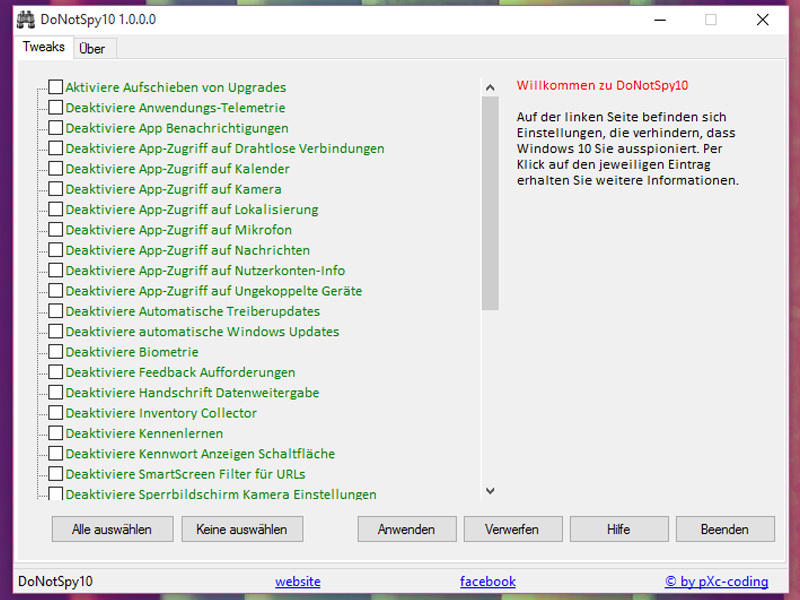The height and width of the screenshot is (600, 800).
Task: Open Hilfe button
Action: [x=619, y=529]
